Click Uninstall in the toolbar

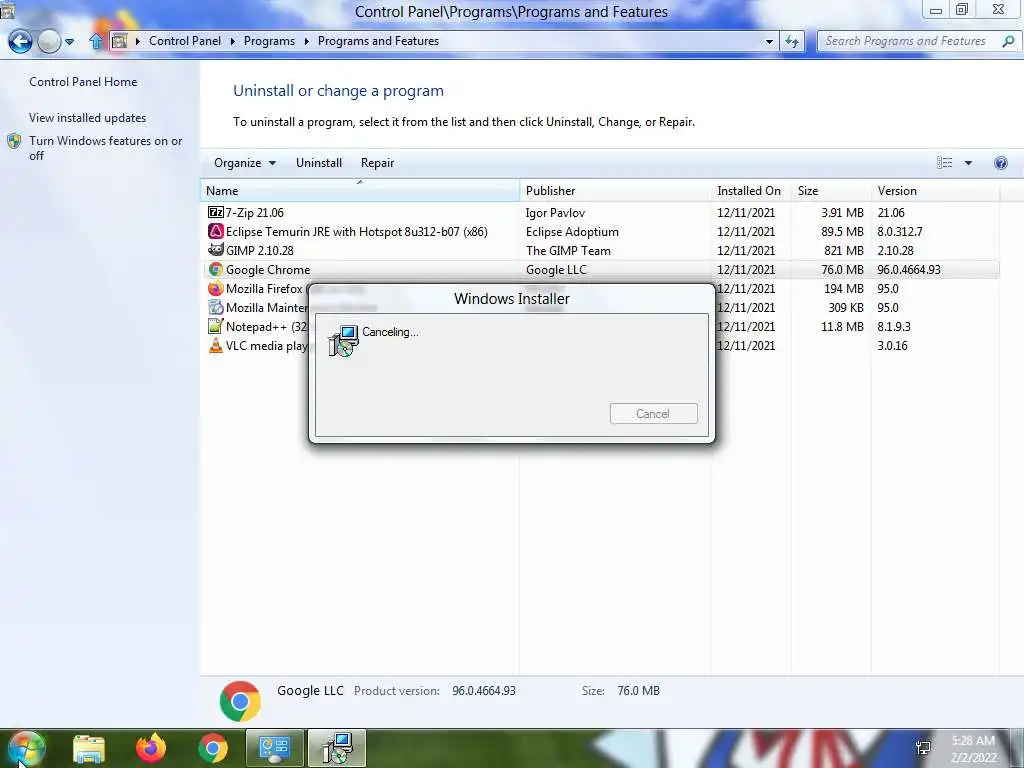(x=319, y=163)
